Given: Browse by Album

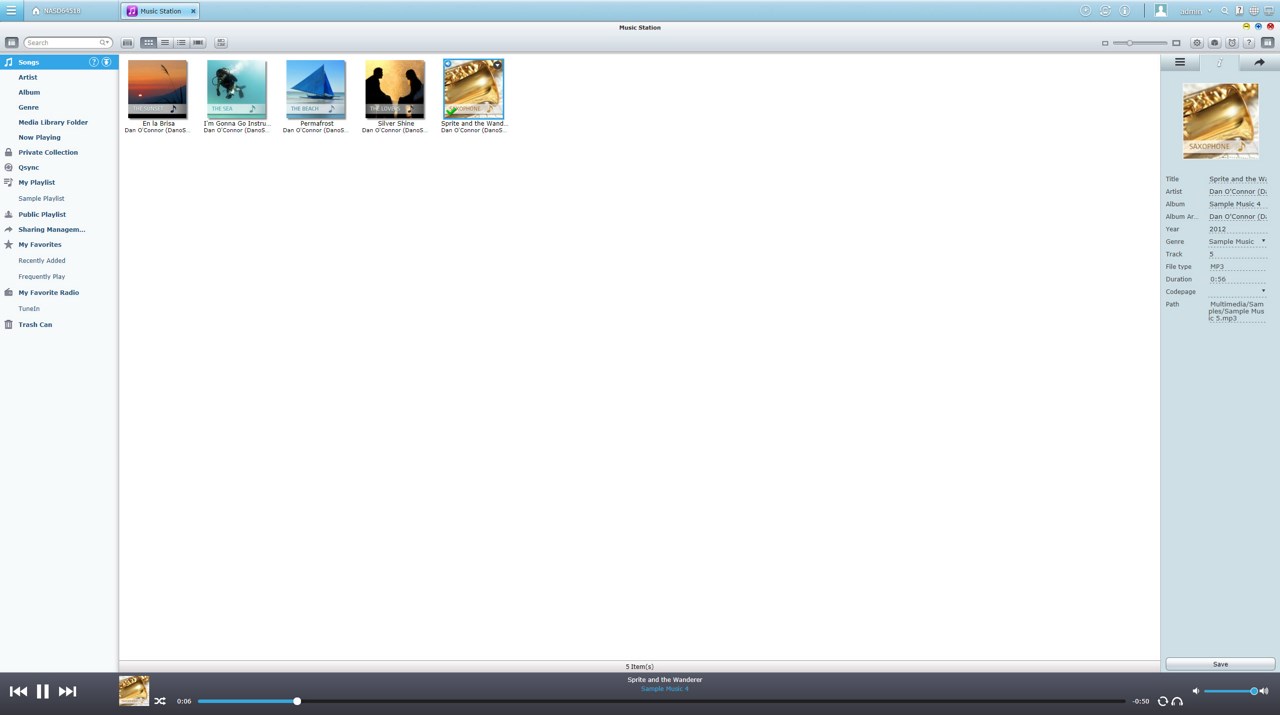Looking at the screenshot, I should pos(29,92).
